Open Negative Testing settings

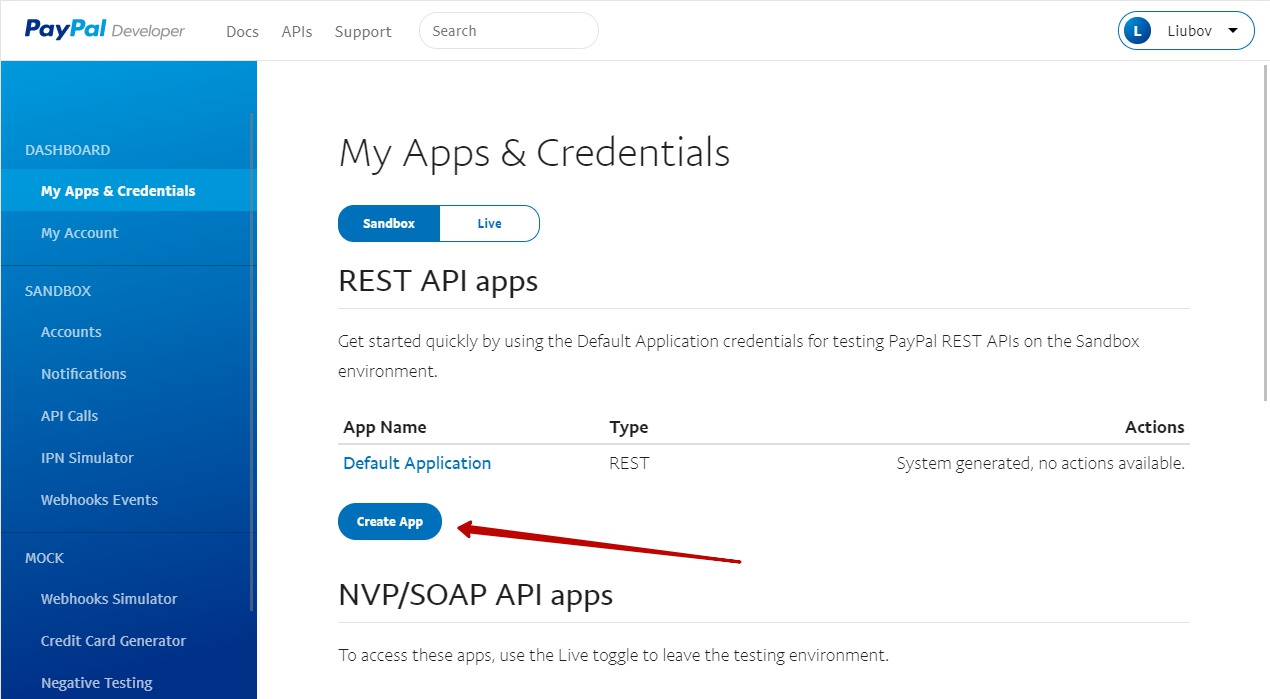click(96, 682)
